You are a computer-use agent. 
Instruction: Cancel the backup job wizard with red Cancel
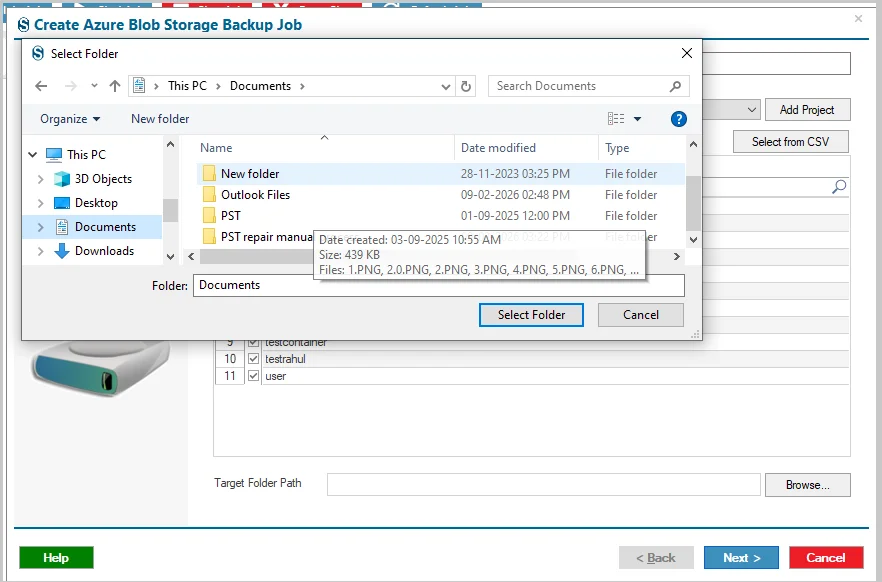click(826, 558)
